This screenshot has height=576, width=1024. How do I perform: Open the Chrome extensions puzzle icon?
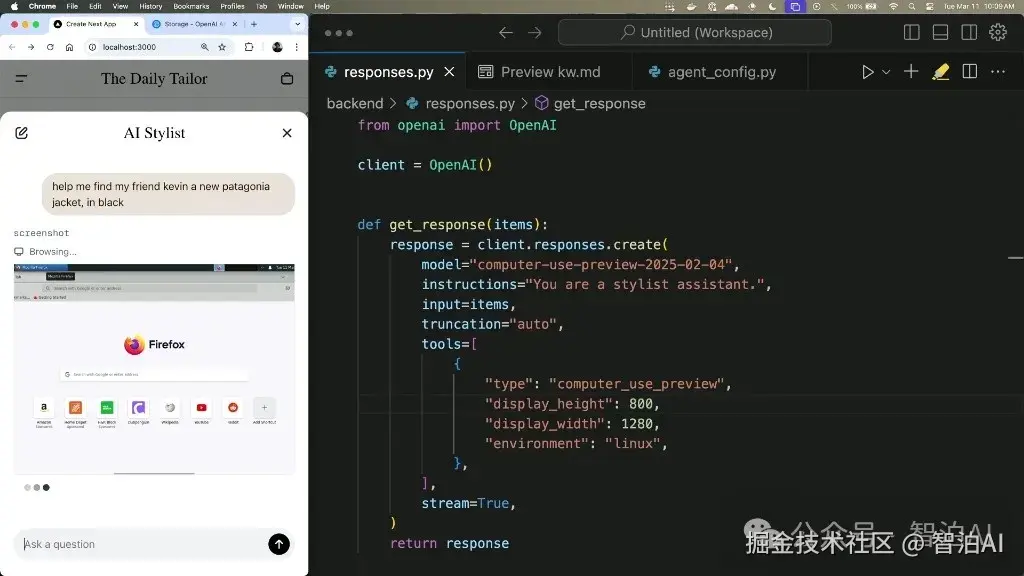click(249, 47)
